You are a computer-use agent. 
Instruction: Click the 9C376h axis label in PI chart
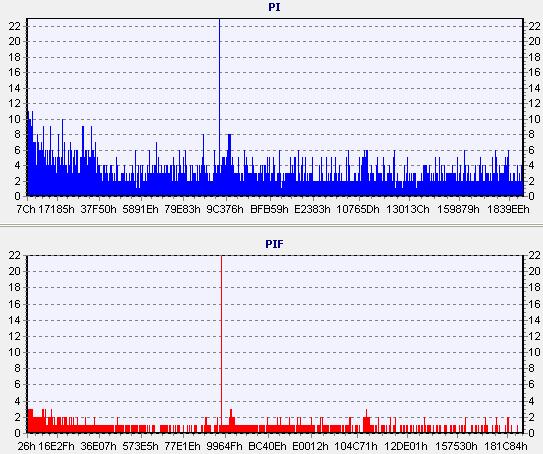225,209
